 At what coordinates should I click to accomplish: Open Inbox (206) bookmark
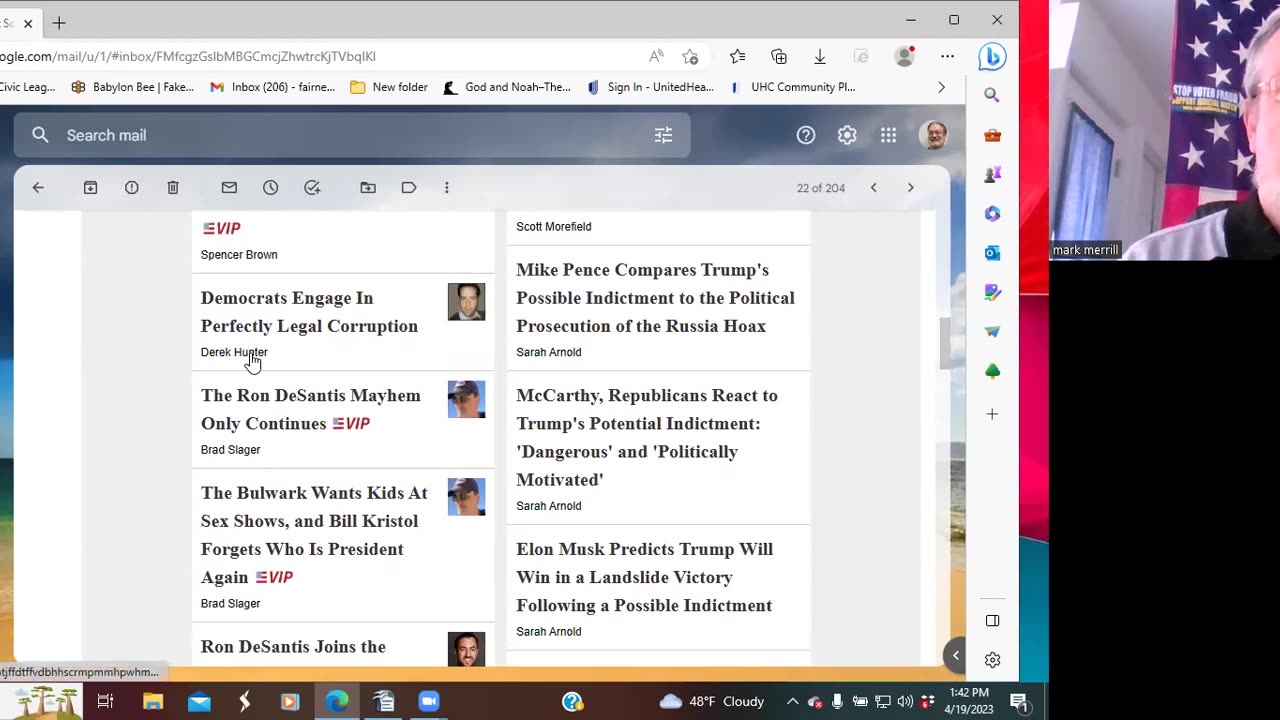click(273, 87)
